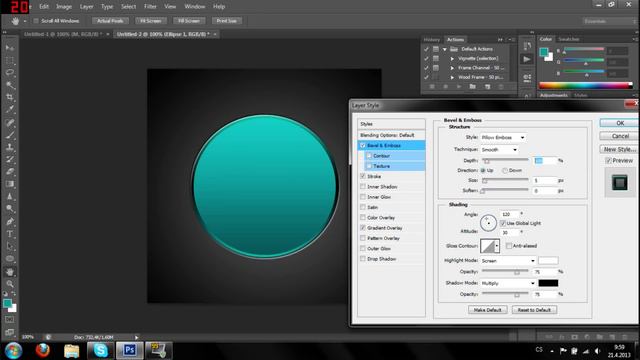This screenshot has height=360, width=640.
Task: Click the shadow mode black color swatch
Action: pyautogui.click(x=548, y=283)
